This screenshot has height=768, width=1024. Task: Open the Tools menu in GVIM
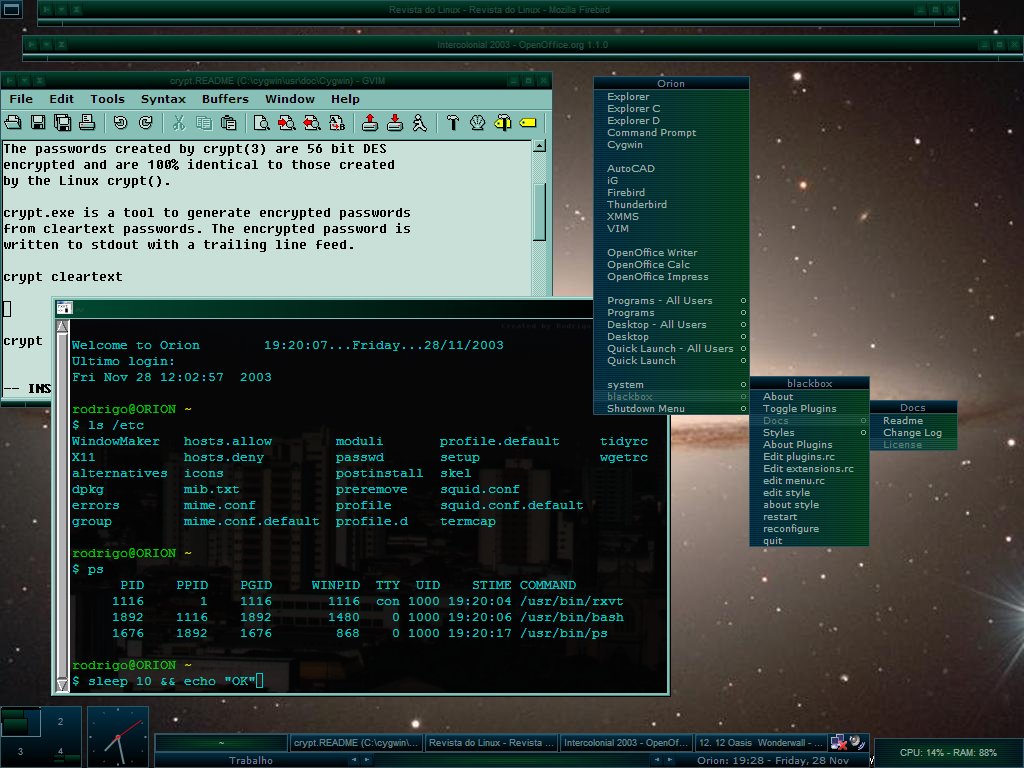[x=107, y=99]
